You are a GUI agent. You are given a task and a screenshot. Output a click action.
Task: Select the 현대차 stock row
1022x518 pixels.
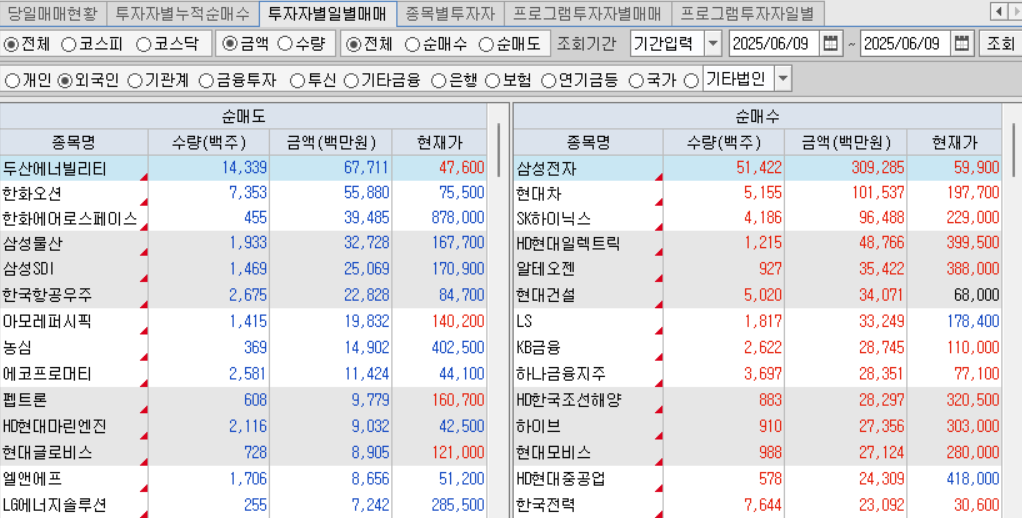point(758,193)
